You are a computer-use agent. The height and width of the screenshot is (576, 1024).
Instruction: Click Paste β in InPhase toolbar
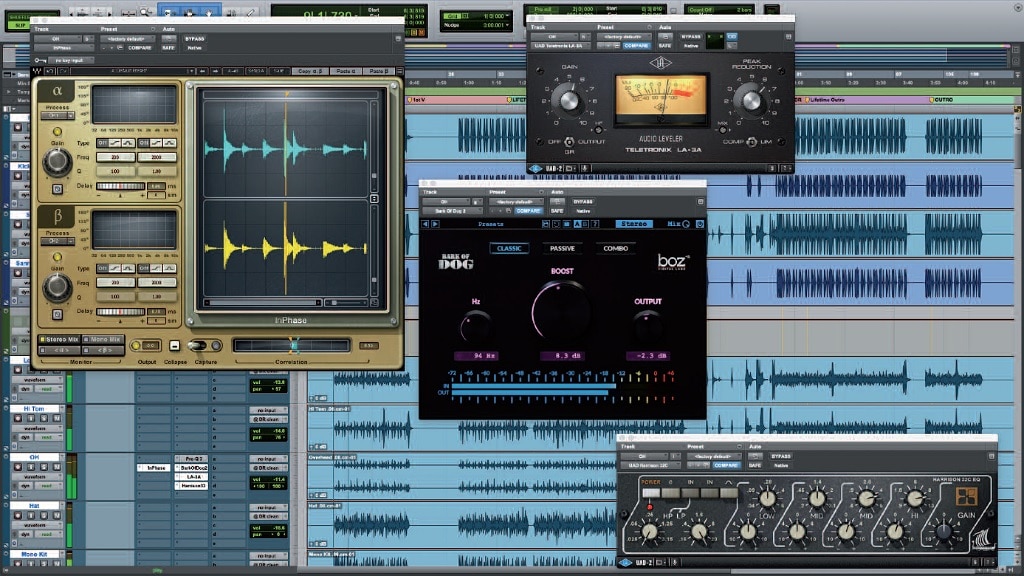(378, 71)
